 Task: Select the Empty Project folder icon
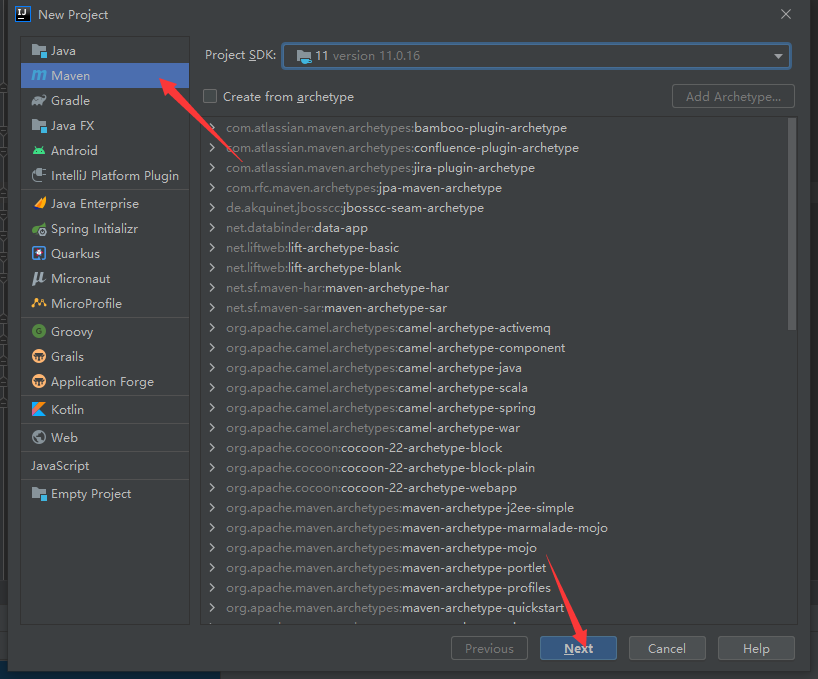click(x=39, y=493)
